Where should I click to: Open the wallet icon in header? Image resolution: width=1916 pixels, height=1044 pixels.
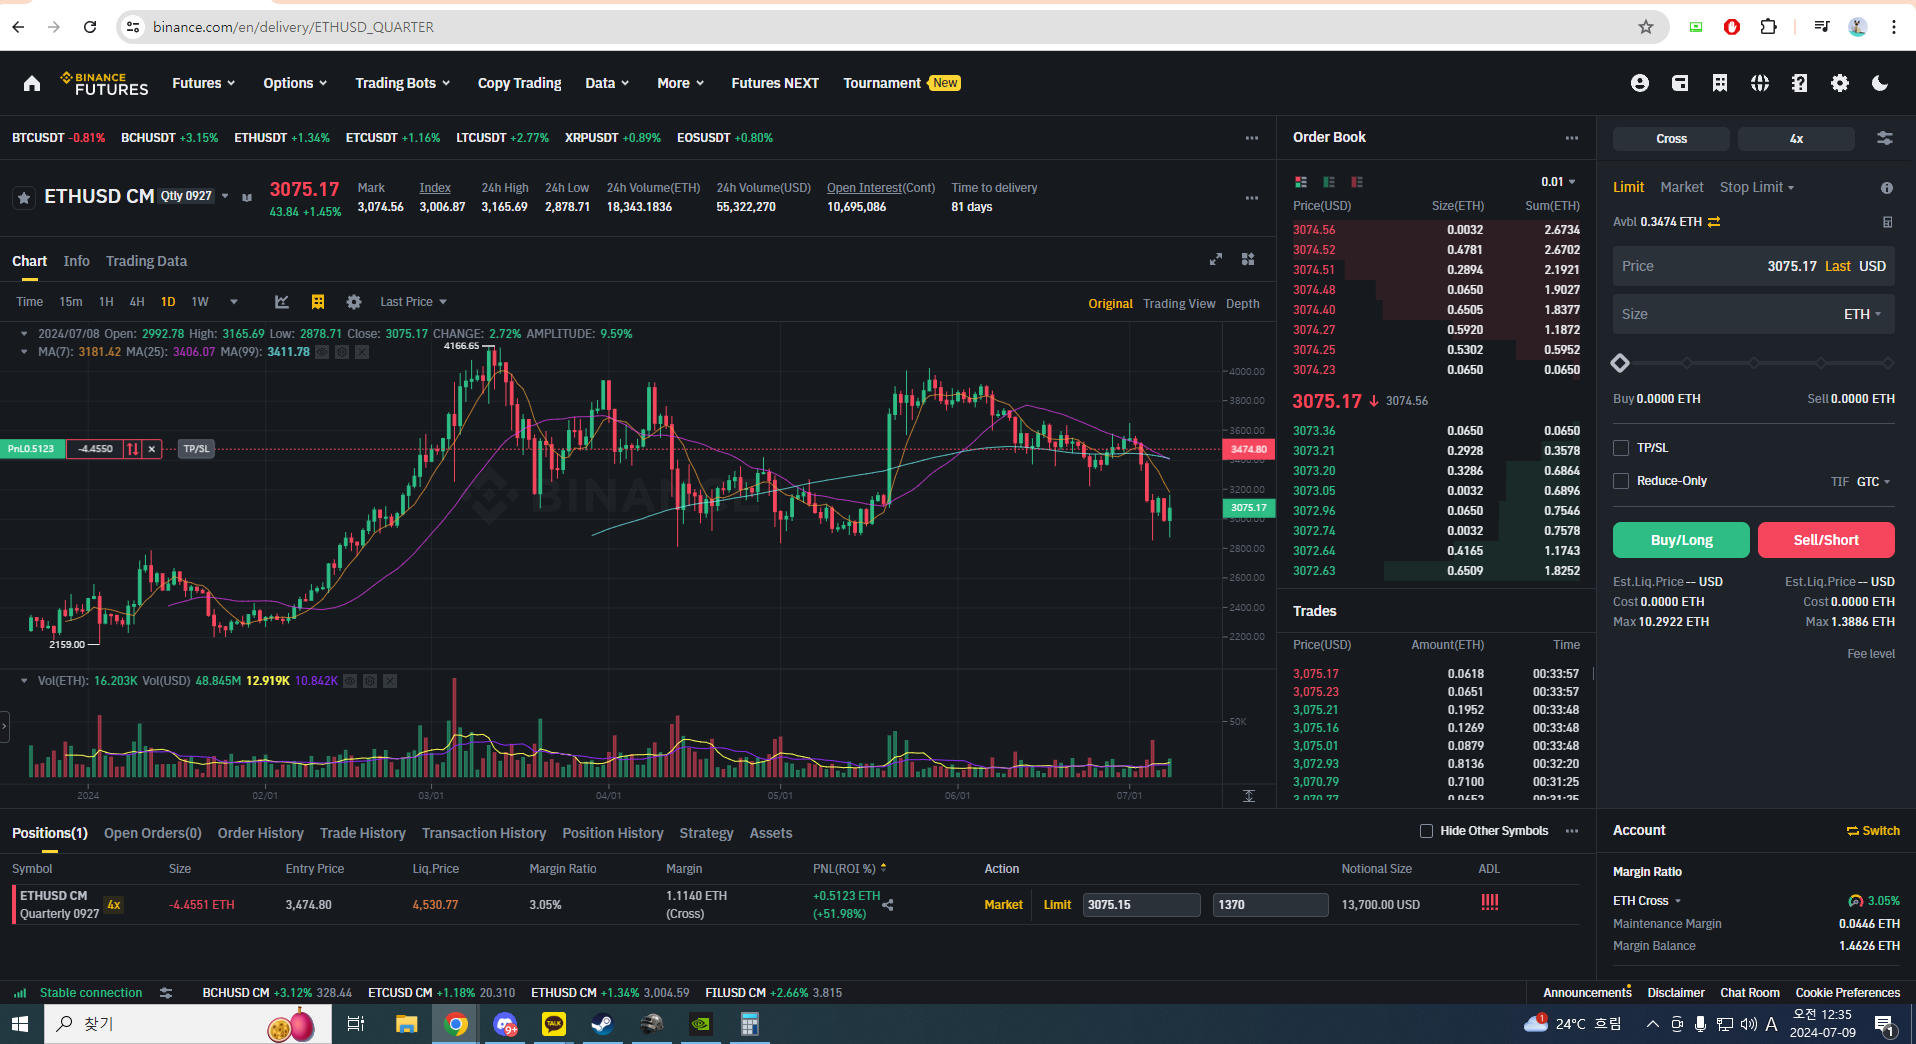(1680, 83)
